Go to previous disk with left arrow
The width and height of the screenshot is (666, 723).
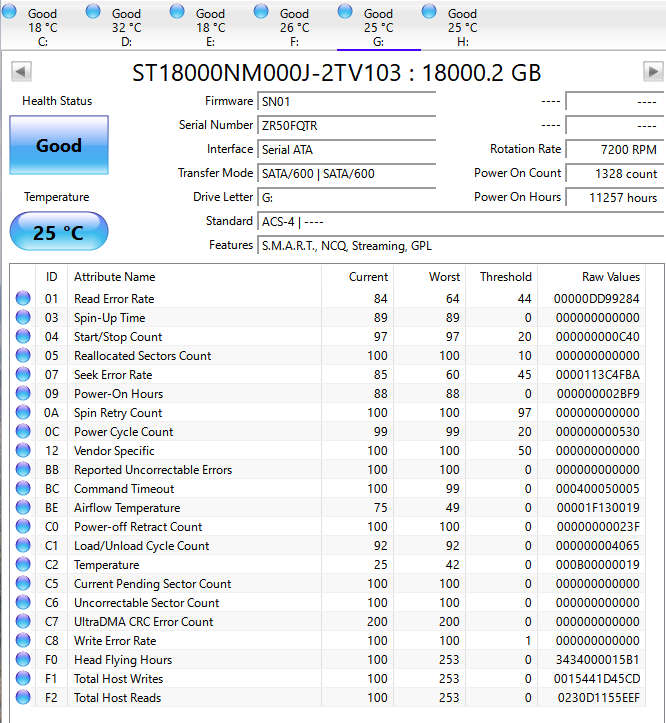(x=21, y=71)
